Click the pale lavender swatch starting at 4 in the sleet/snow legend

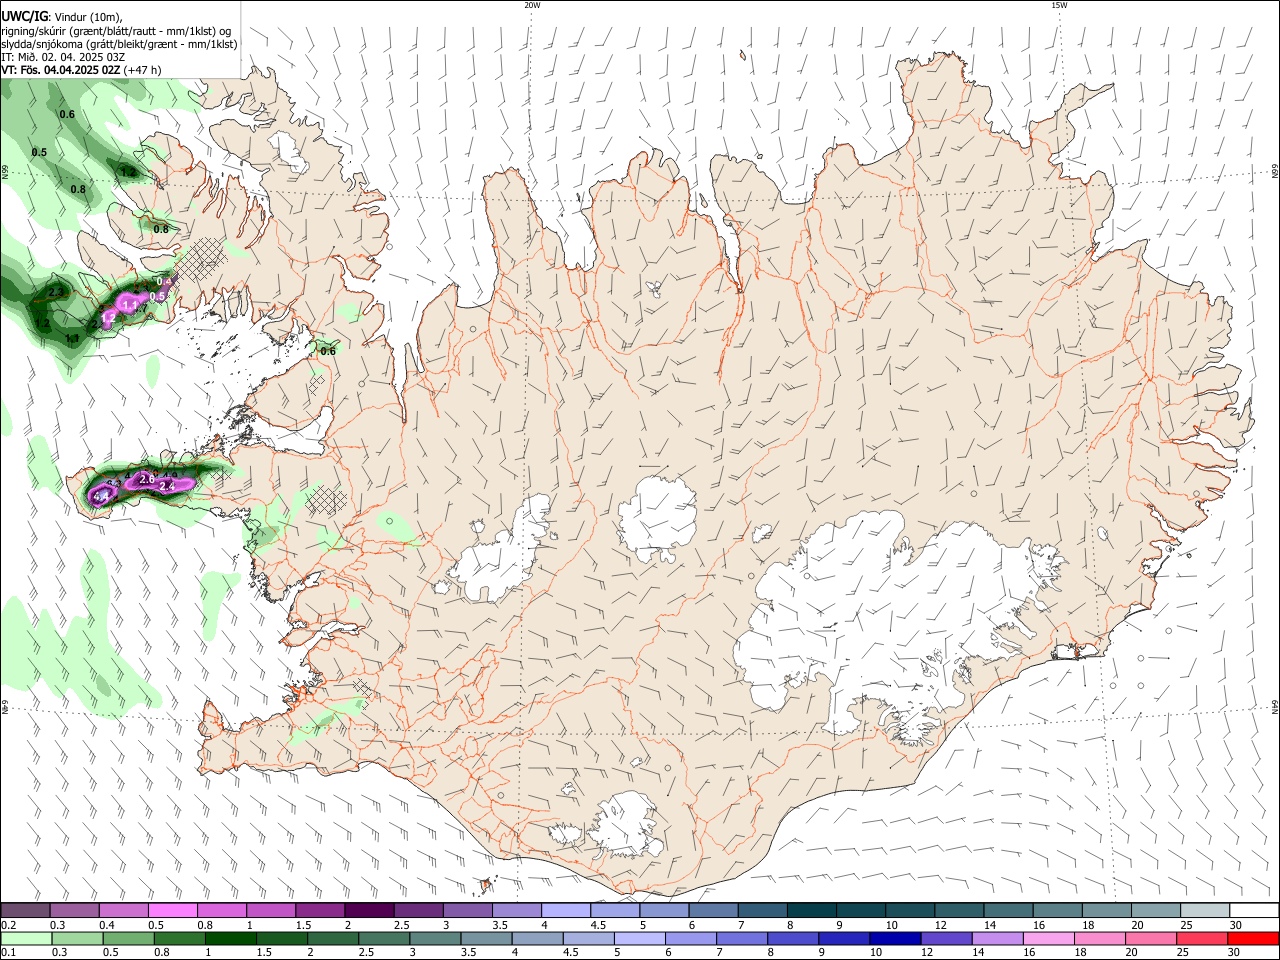565,910
